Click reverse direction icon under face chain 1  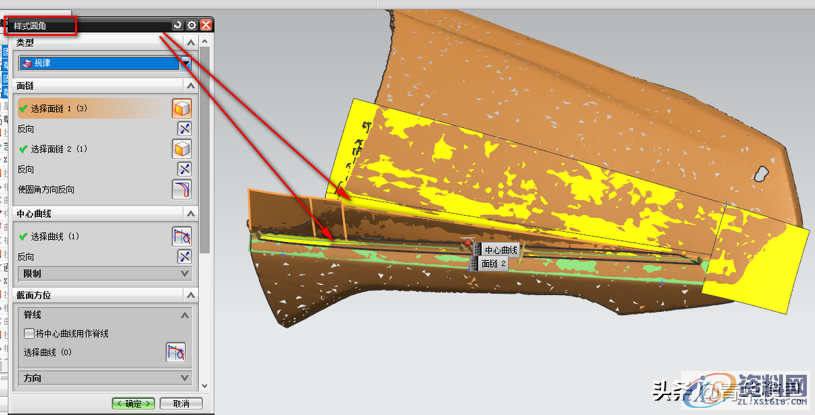[183, 129]
